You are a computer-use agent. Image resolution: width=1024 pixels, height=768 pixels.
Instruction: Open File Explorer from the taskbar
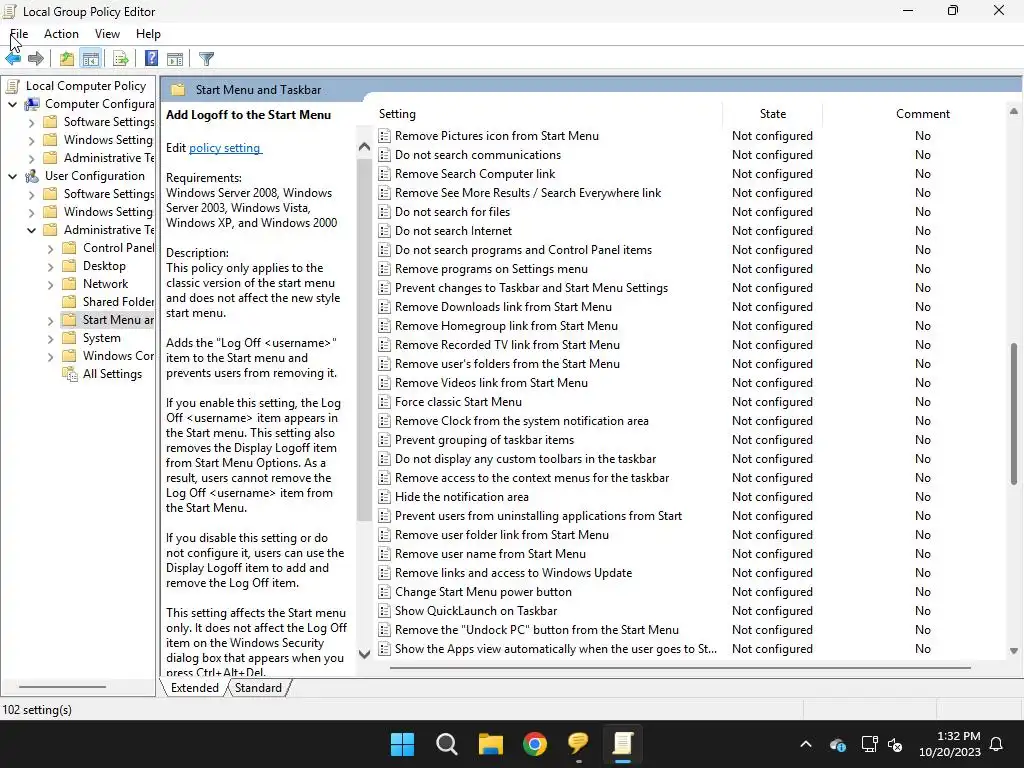(x=490, y=744)
